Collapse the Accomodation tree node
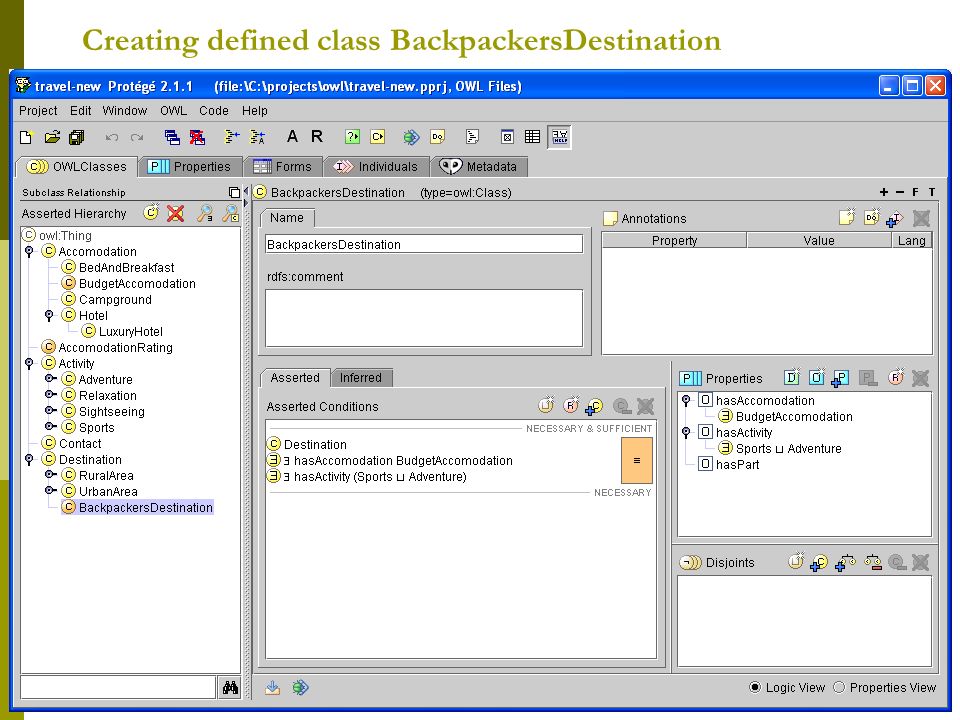 click(x=29, y=252)
